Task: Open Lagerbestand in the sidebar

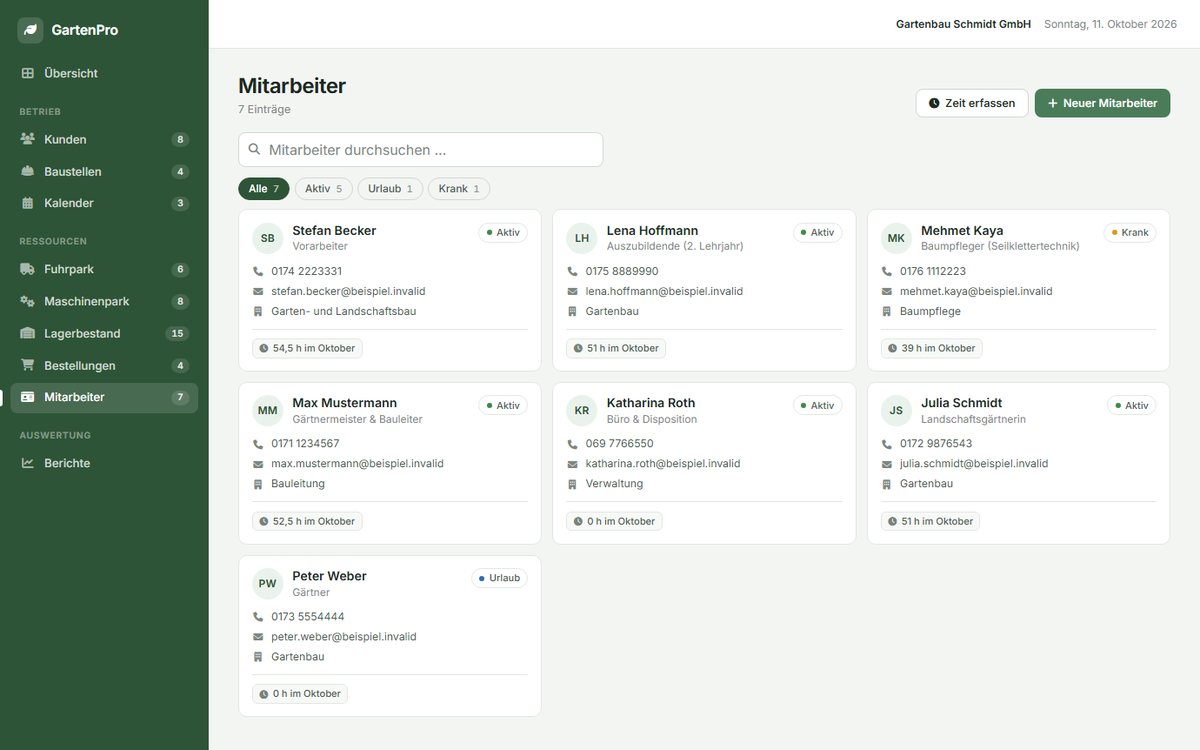Action: [x=104, y=333]
